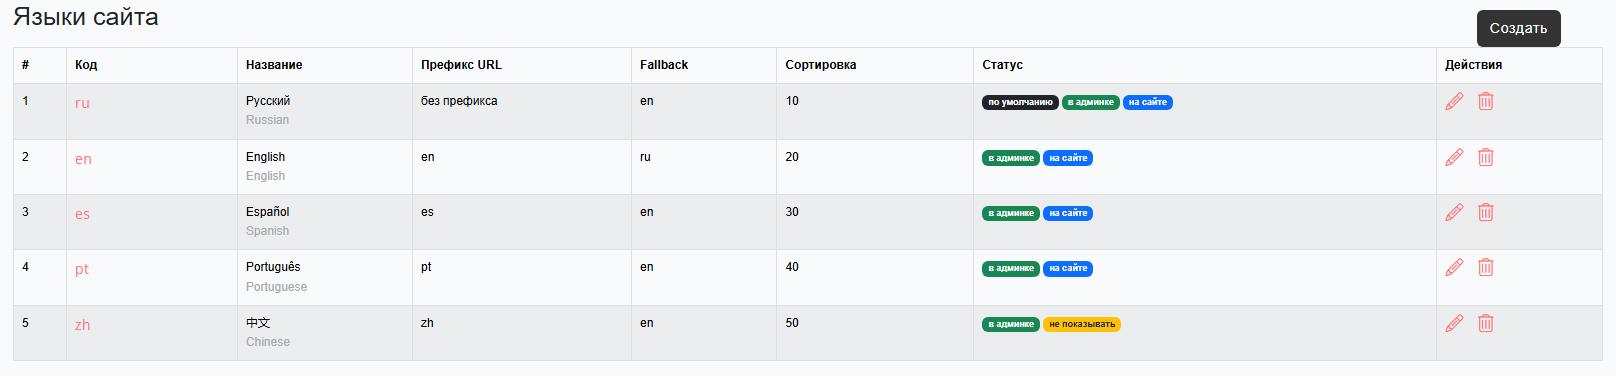Open the pt language code link
This screenshot has width=1616, height=376.
(82, 269)
